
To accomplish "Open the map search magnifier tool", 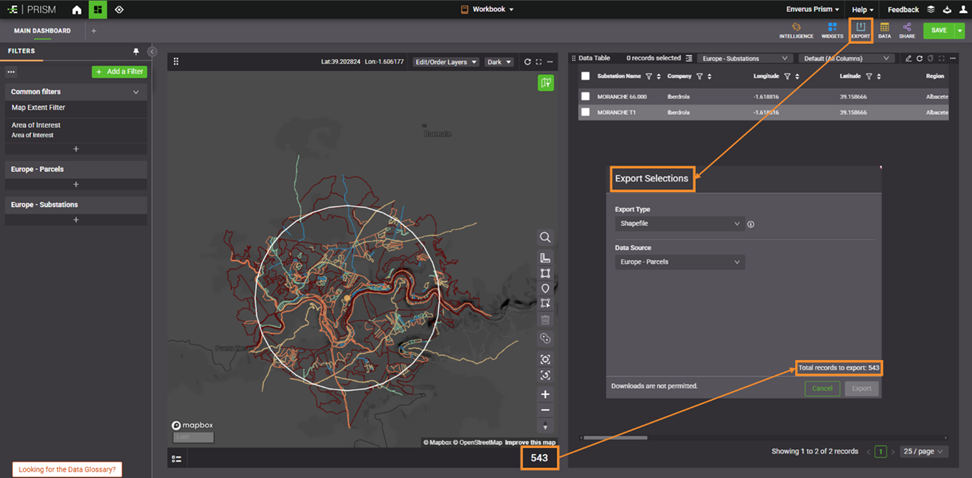I will point(545,237).
